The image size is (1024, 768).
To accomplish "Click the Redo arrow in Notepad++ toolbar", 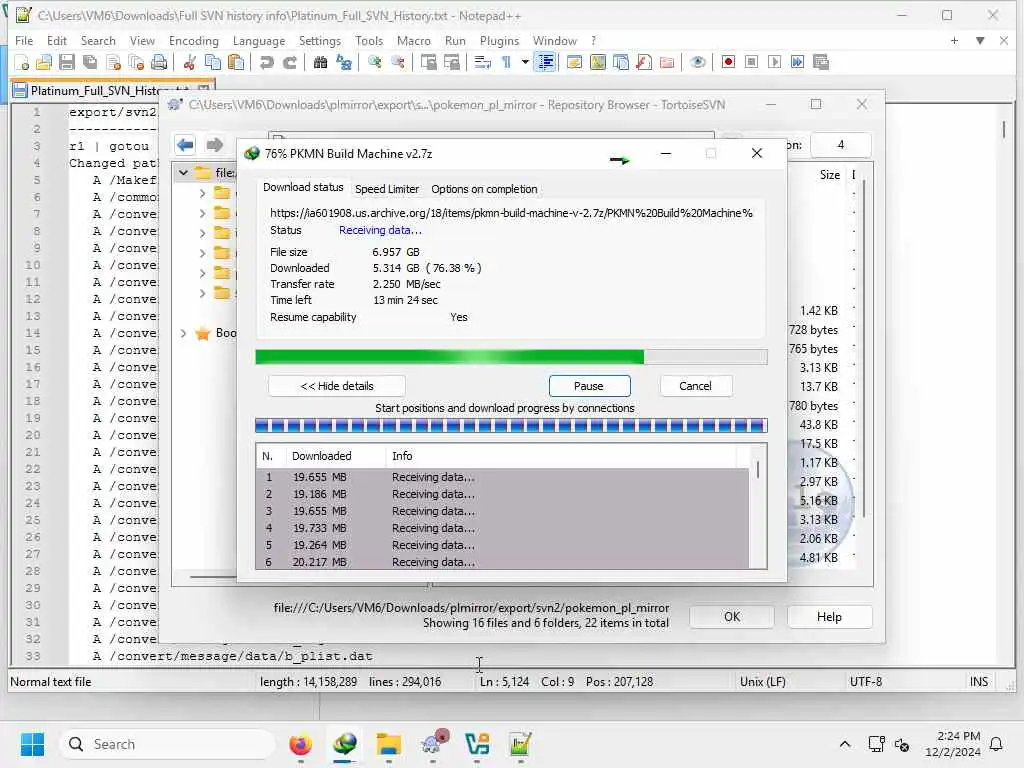I will tap(289, 63).
